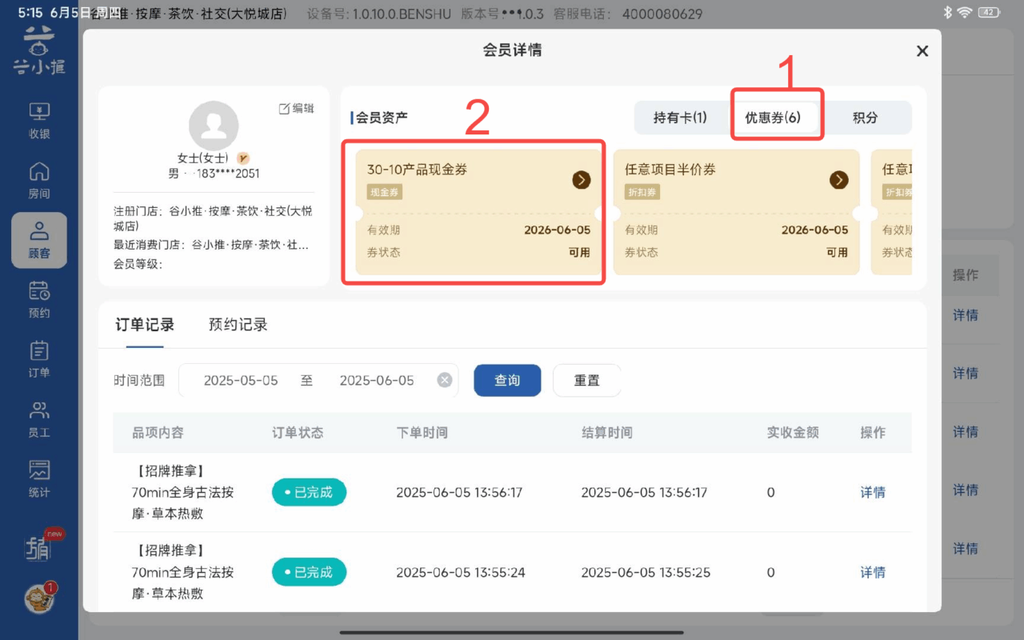Click the 任意项目半价券 coupon title
This screenshot has height=640, width=1024.
pyautogui.click(x=670, y=170)
